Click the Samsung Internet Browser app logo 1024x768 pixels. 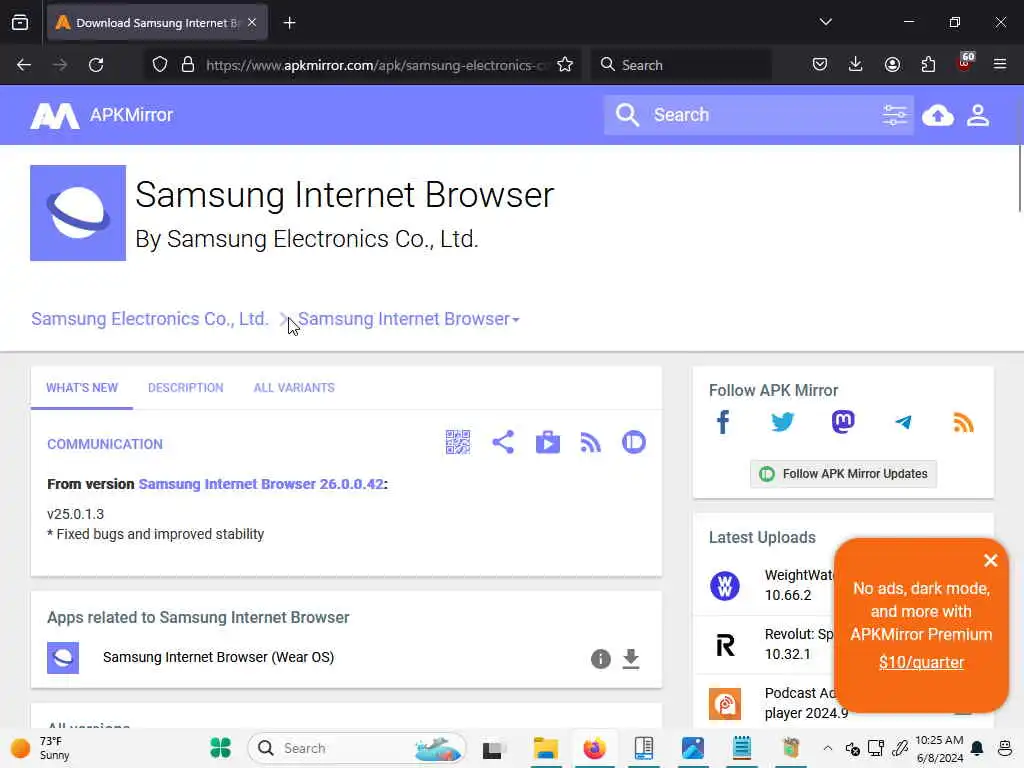[x=78, y=213]
